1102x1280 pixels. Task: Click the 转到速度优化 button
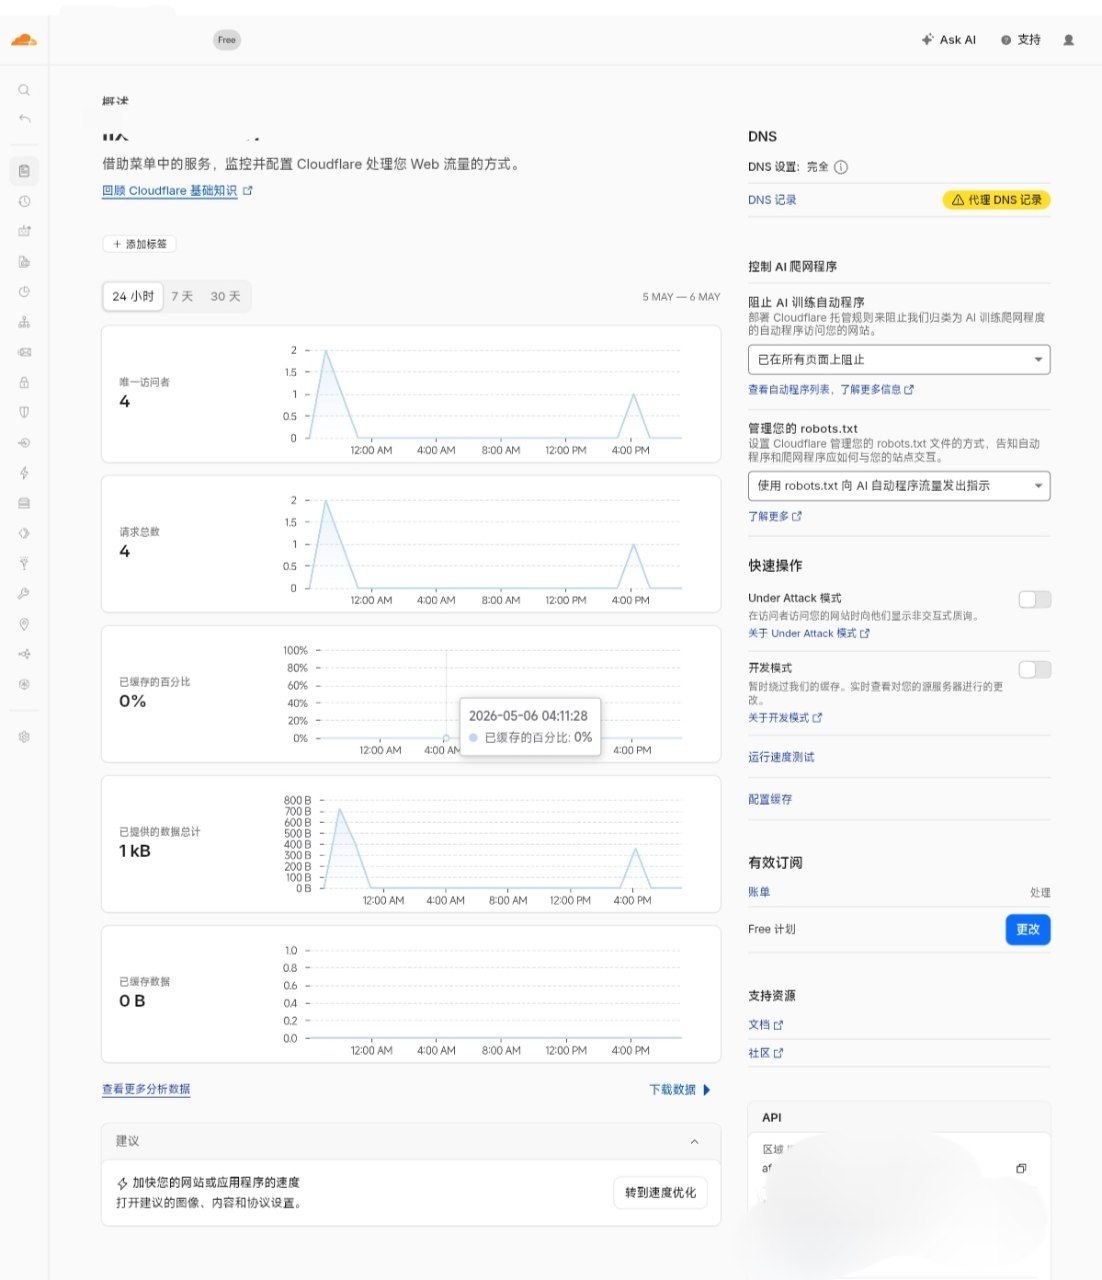point(660,1192)
